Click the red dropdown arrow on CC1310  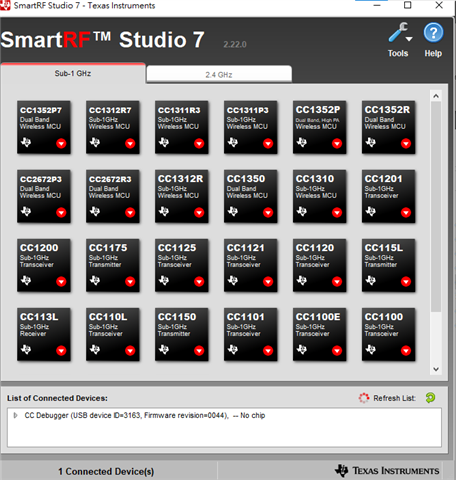pyautogui.click(x=337, y=212)
